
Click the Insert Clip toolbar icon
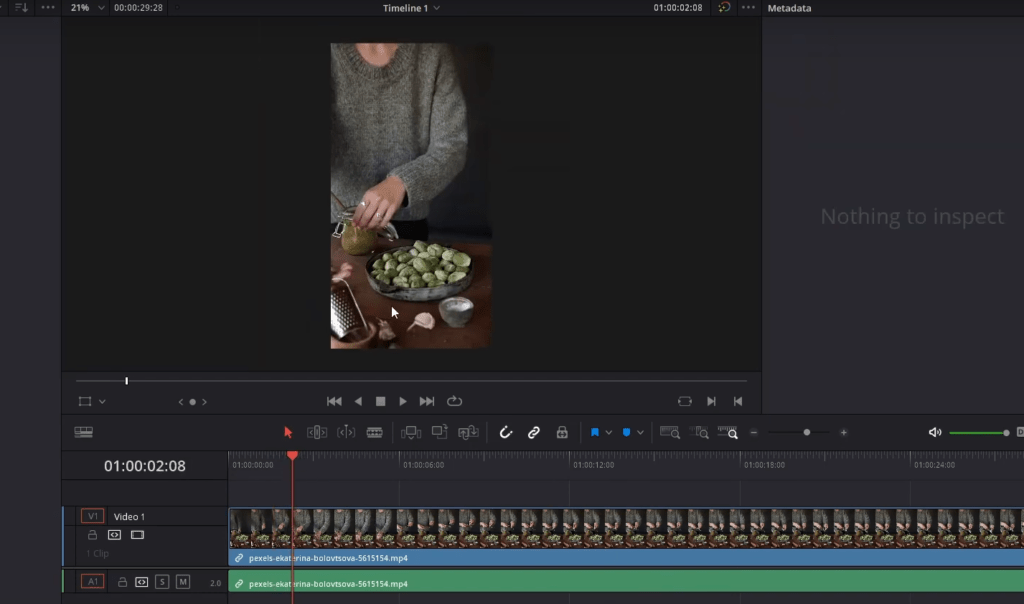pos(410,432)
